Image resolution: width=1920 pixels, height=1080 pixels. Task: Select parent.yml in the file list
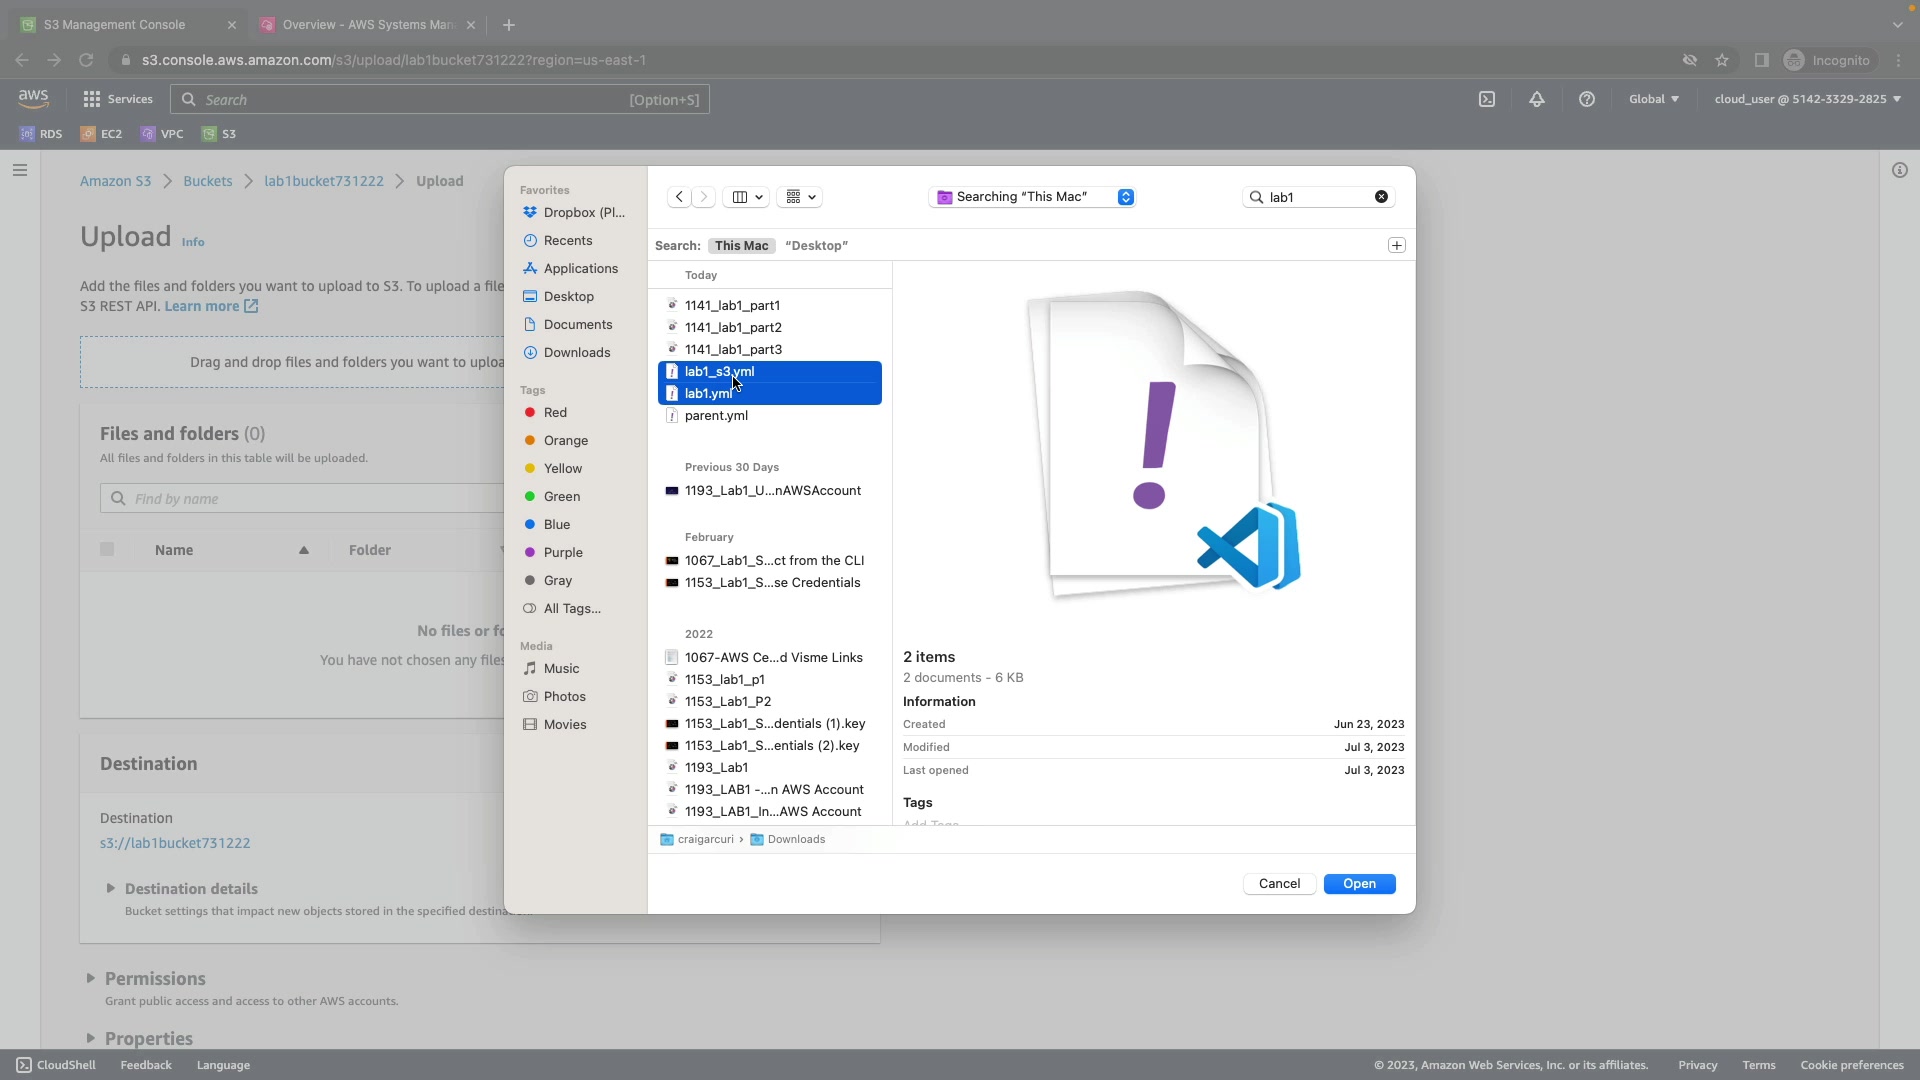[x=716, y=416]
